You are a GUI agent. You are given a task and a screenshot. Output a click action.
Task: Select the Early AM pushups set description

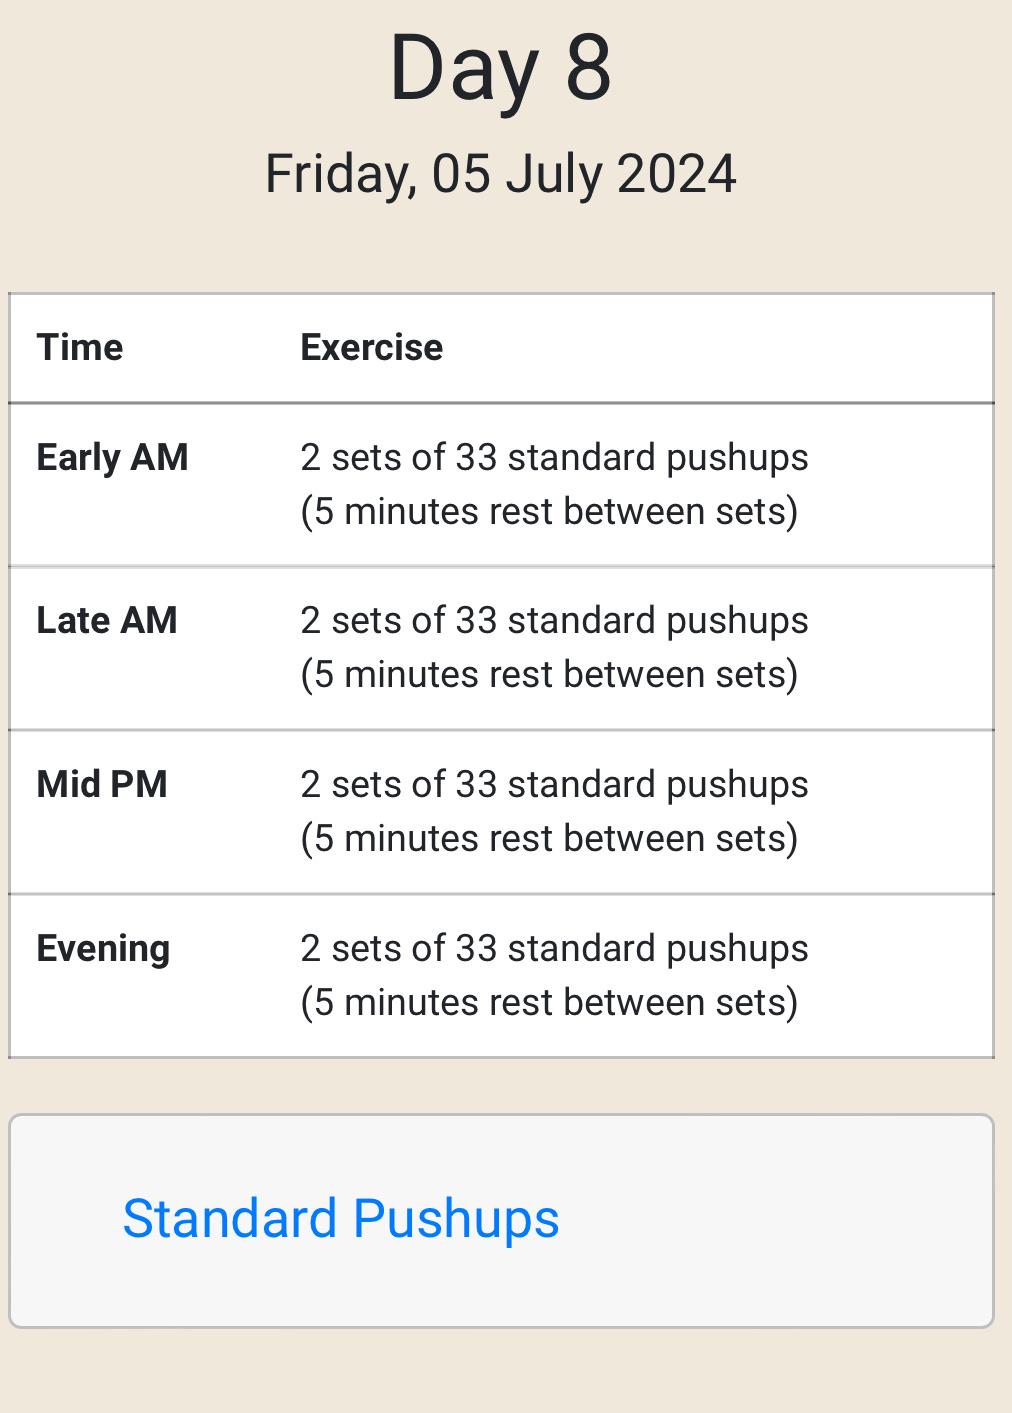(554, 457)
